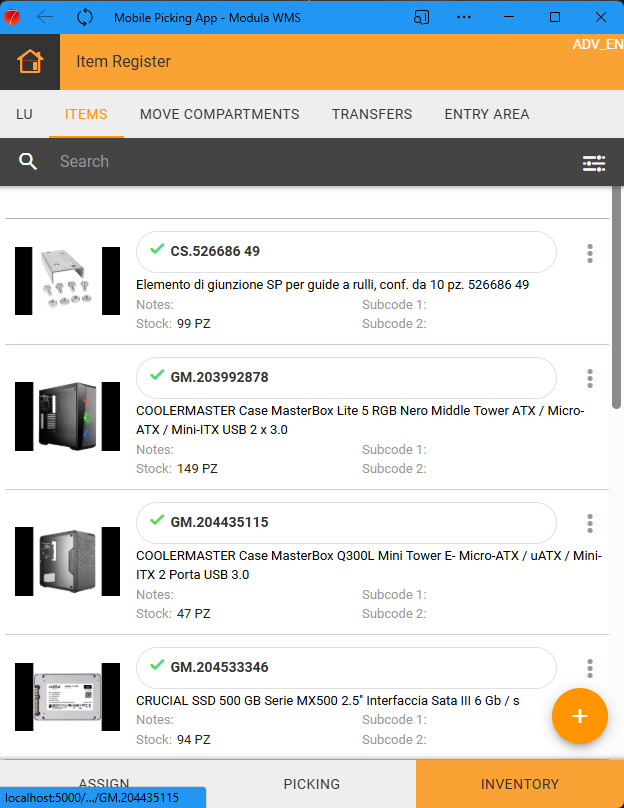Minimize the Mobile Picking App window
The width and height of the screenshot is (624, 808).
(509, 17)
